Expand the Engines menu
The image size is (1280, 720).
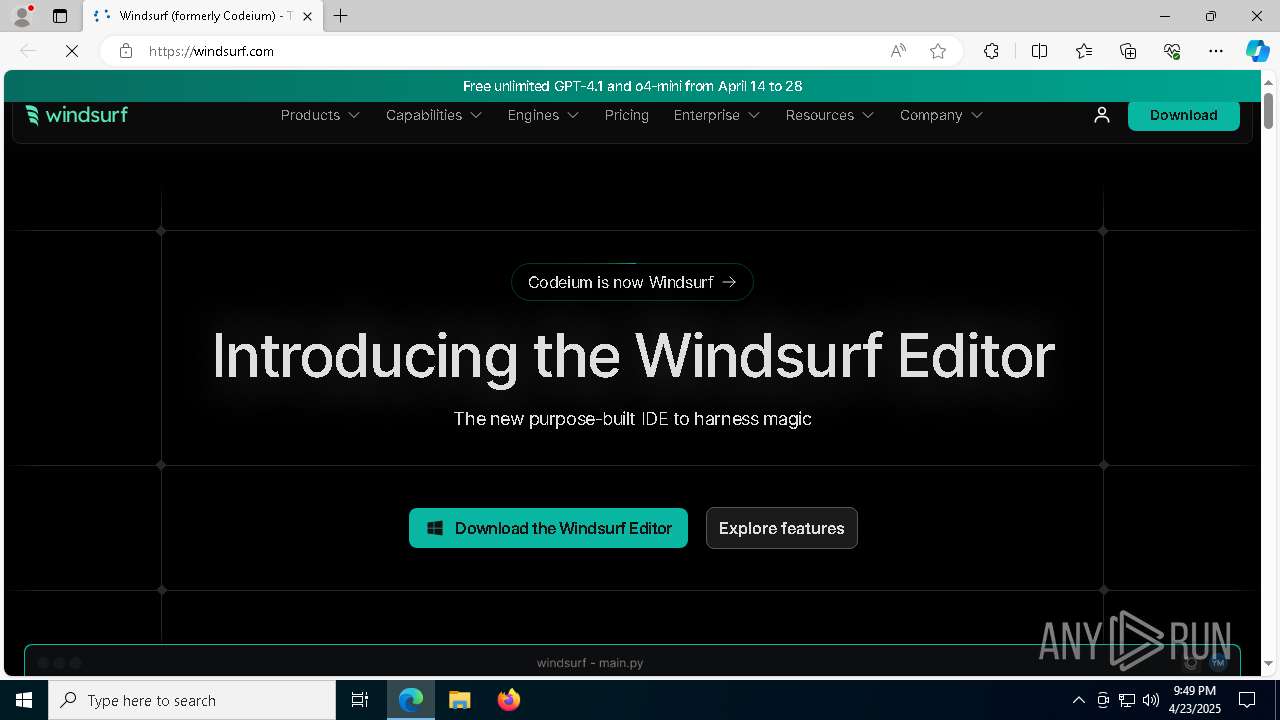(x=543, y=115)
